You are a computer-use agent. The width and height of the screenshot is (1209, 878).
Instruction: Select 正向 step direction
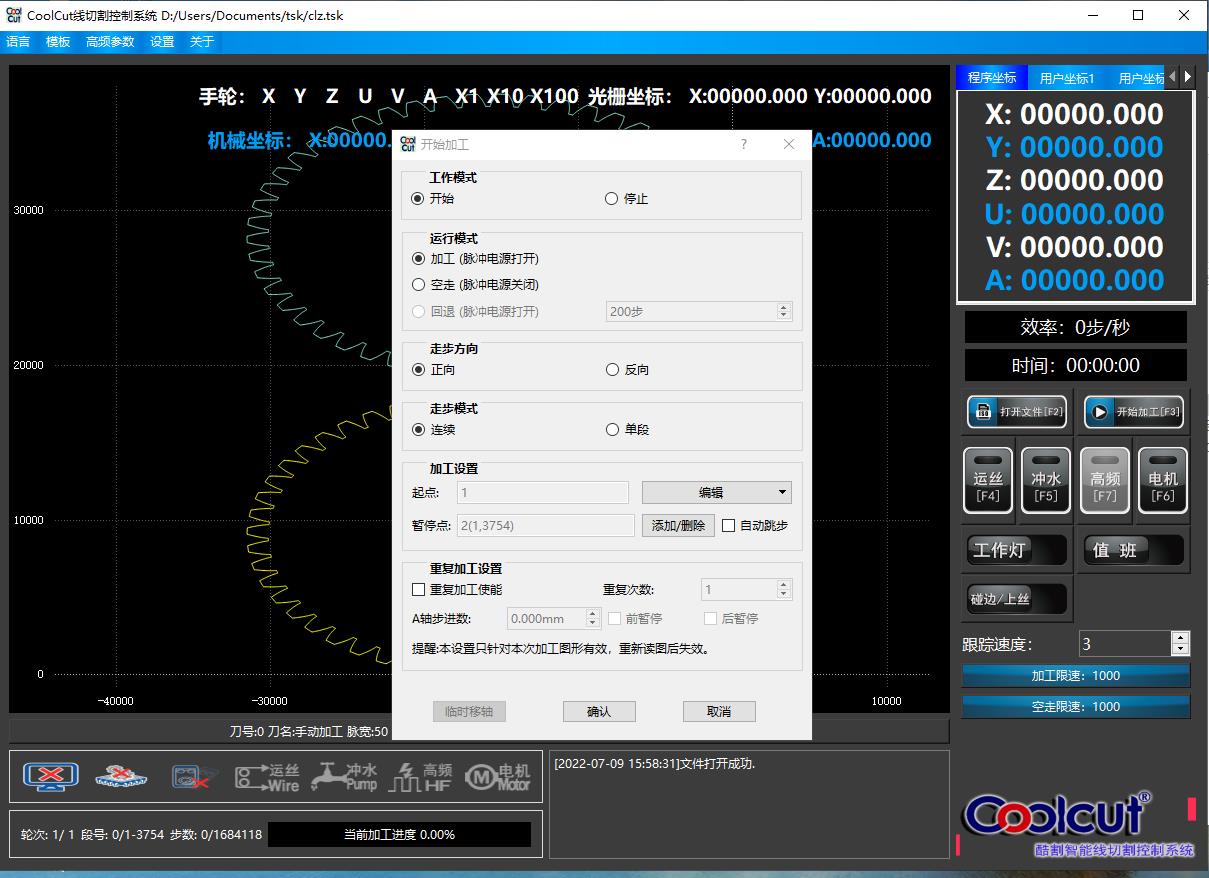pos(433,369)
